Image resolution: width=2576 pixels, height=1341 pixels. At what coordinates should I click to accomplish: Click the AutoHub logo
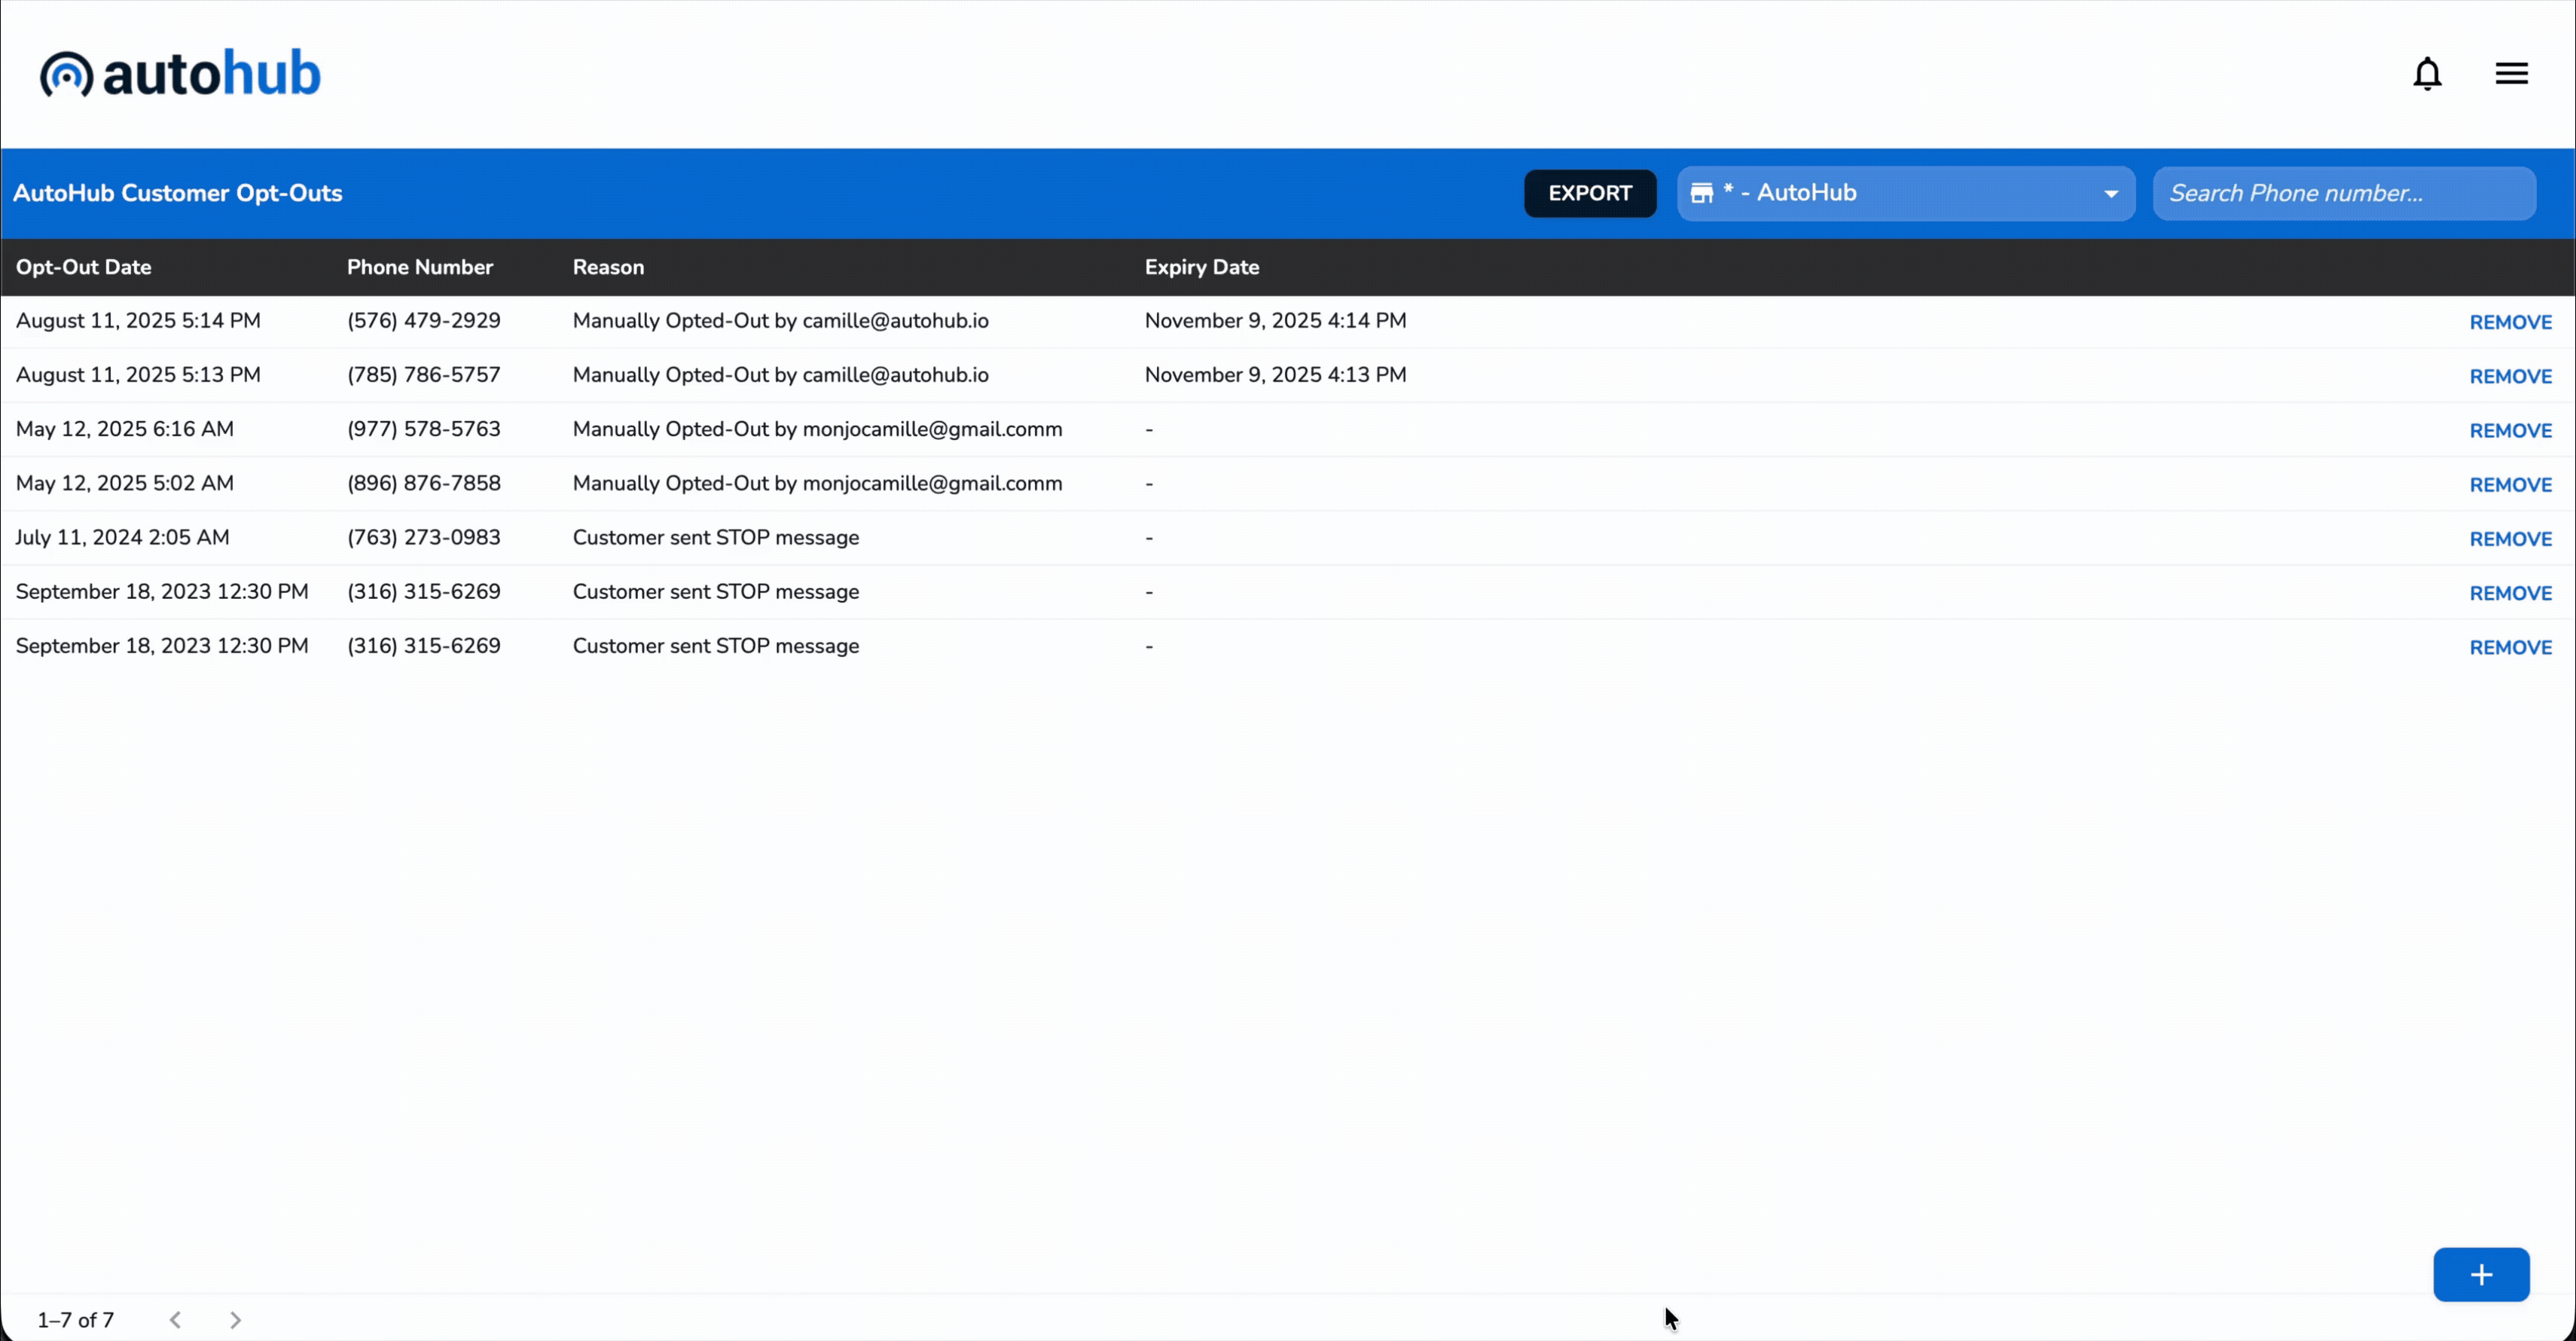pyautogui.click(x=180, y=74)
